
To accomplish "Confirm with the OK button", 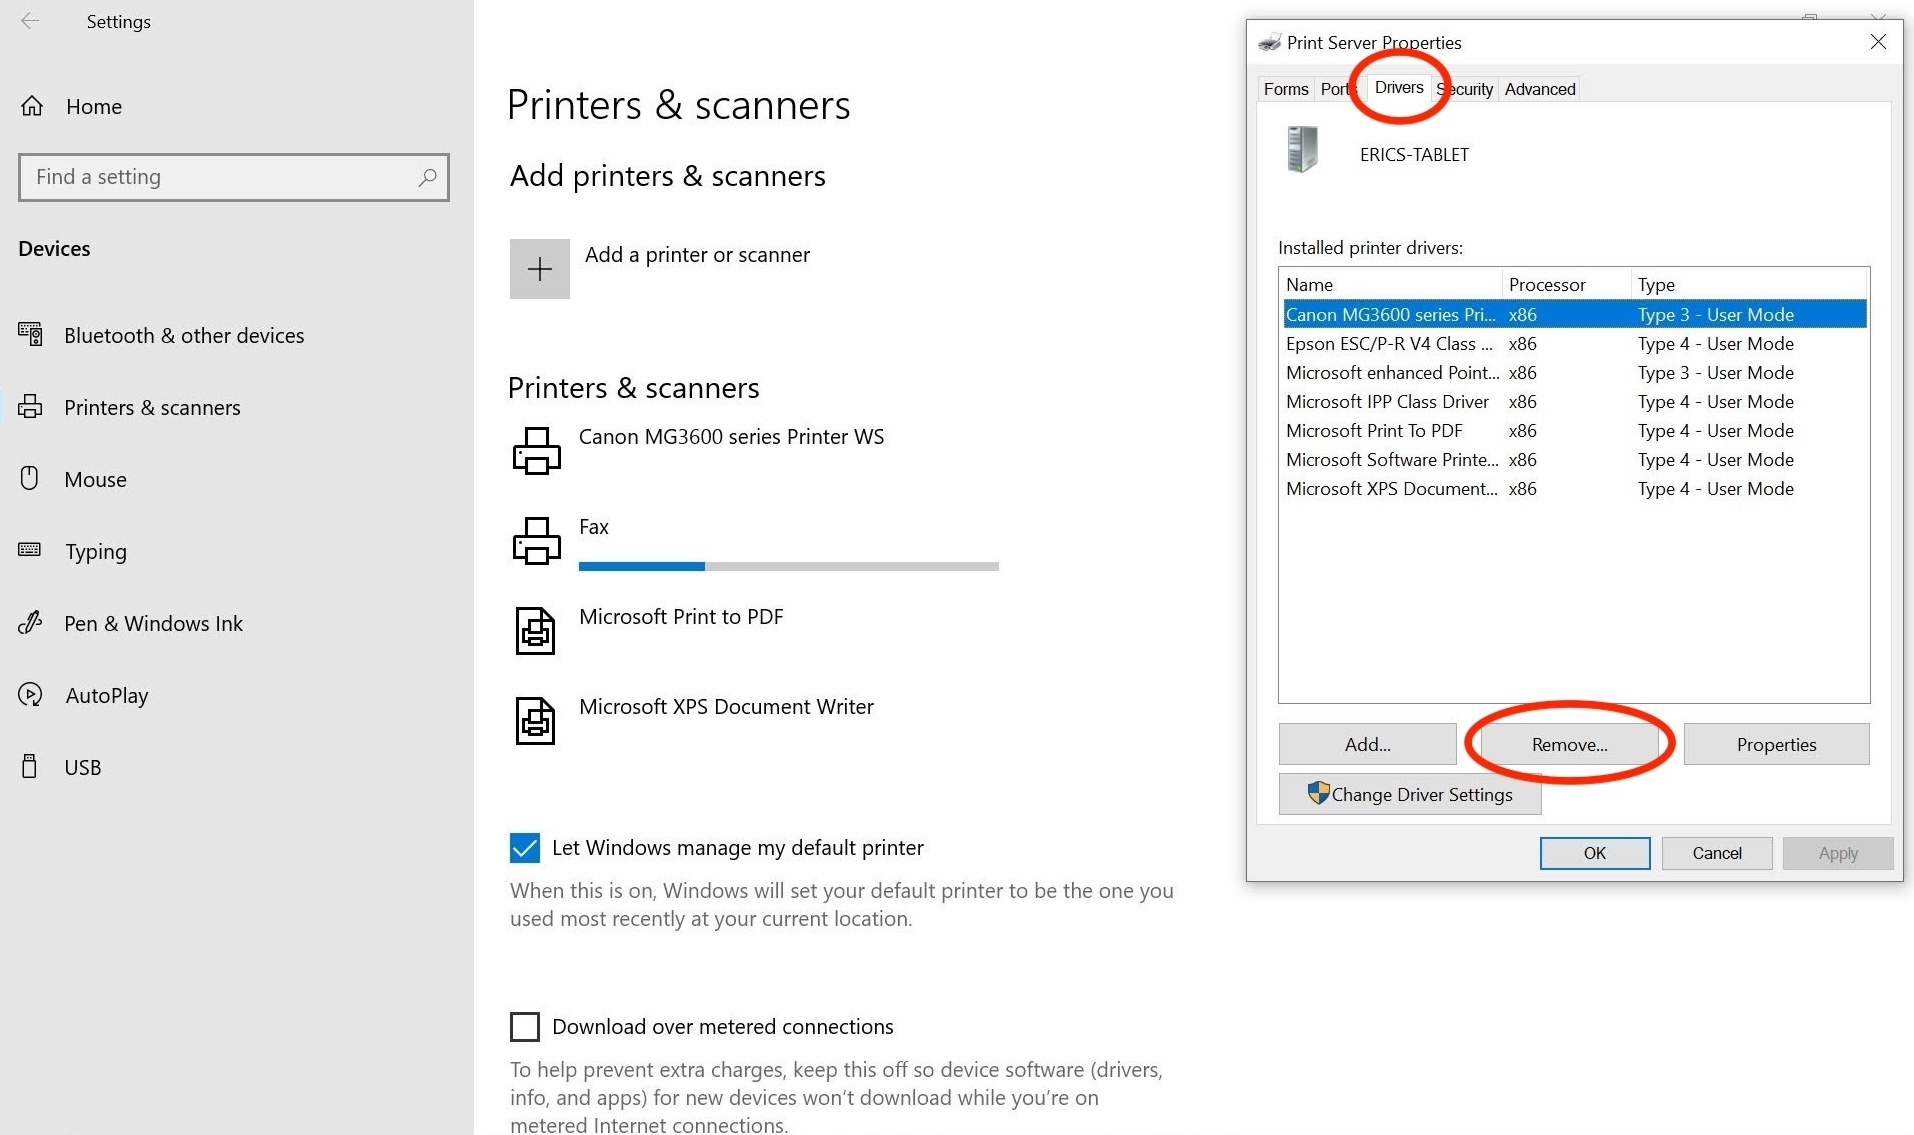I will click(1595, 853).
